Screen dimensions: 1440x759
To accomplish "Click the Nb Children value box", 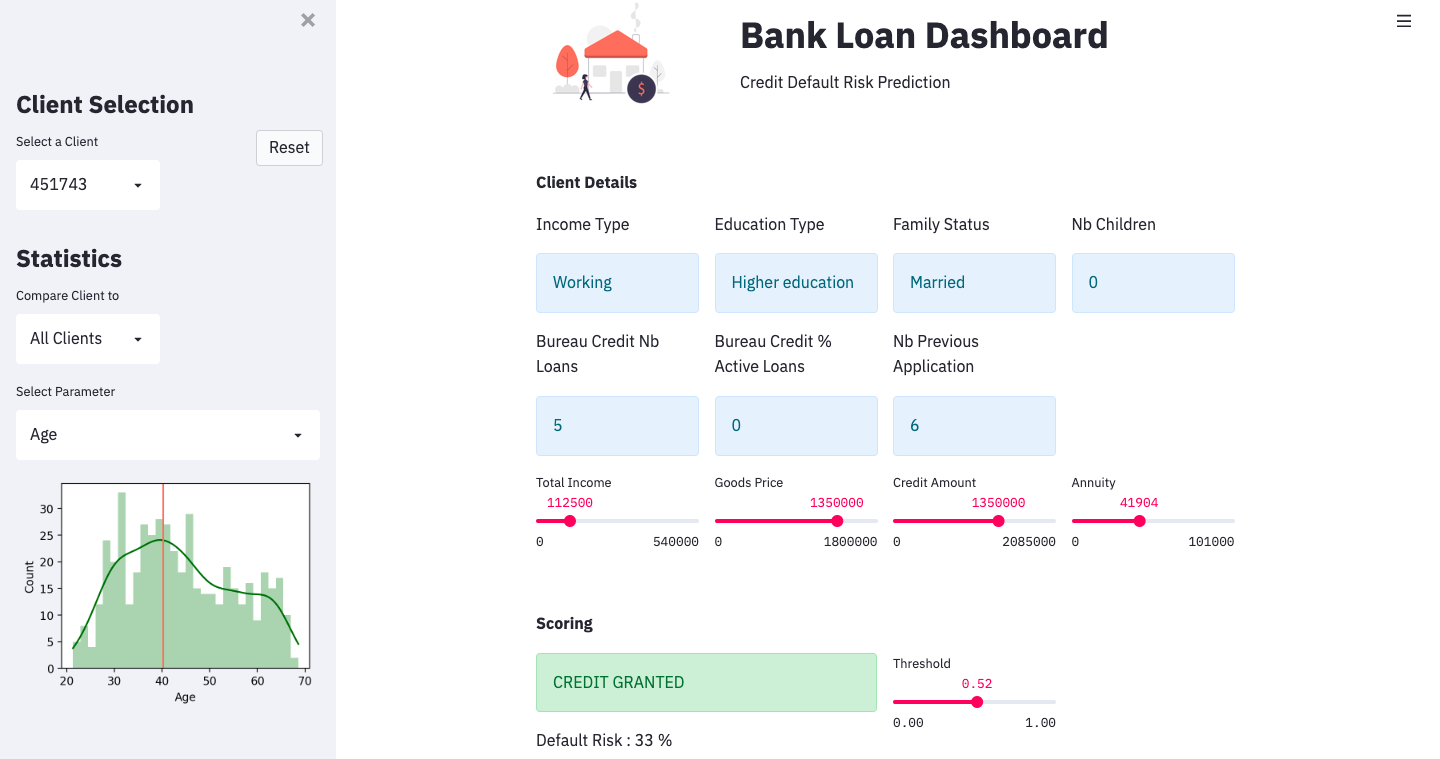I will click(1153, 283).
